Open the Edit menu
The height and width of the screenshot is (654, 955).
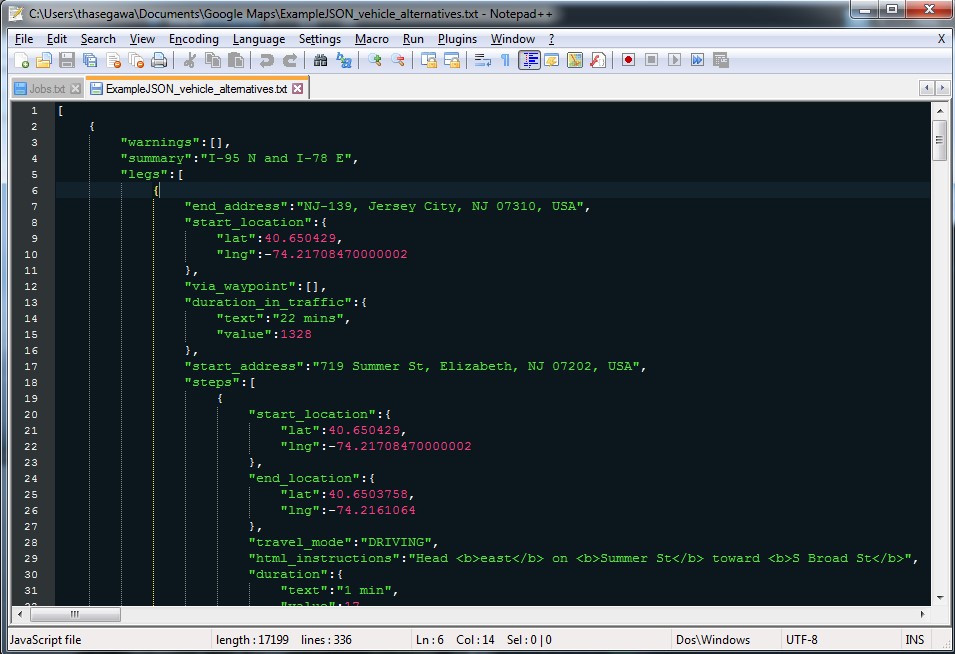pos(57,39)
